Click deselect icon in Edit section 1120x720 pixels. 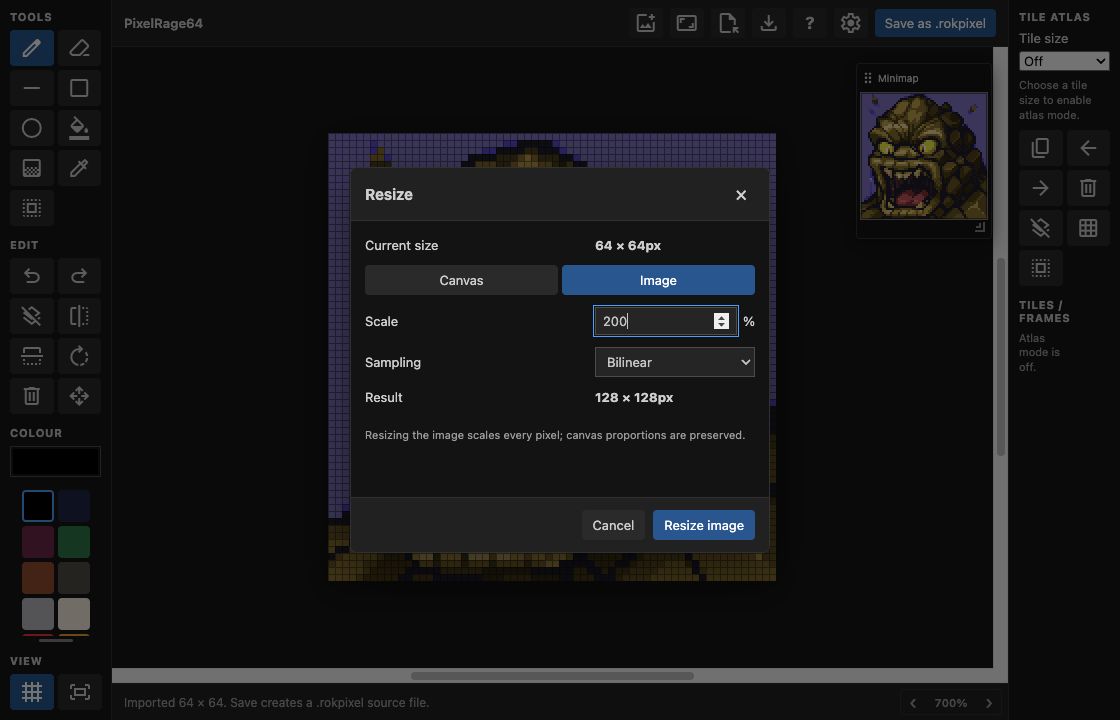(x=31, y=316)
